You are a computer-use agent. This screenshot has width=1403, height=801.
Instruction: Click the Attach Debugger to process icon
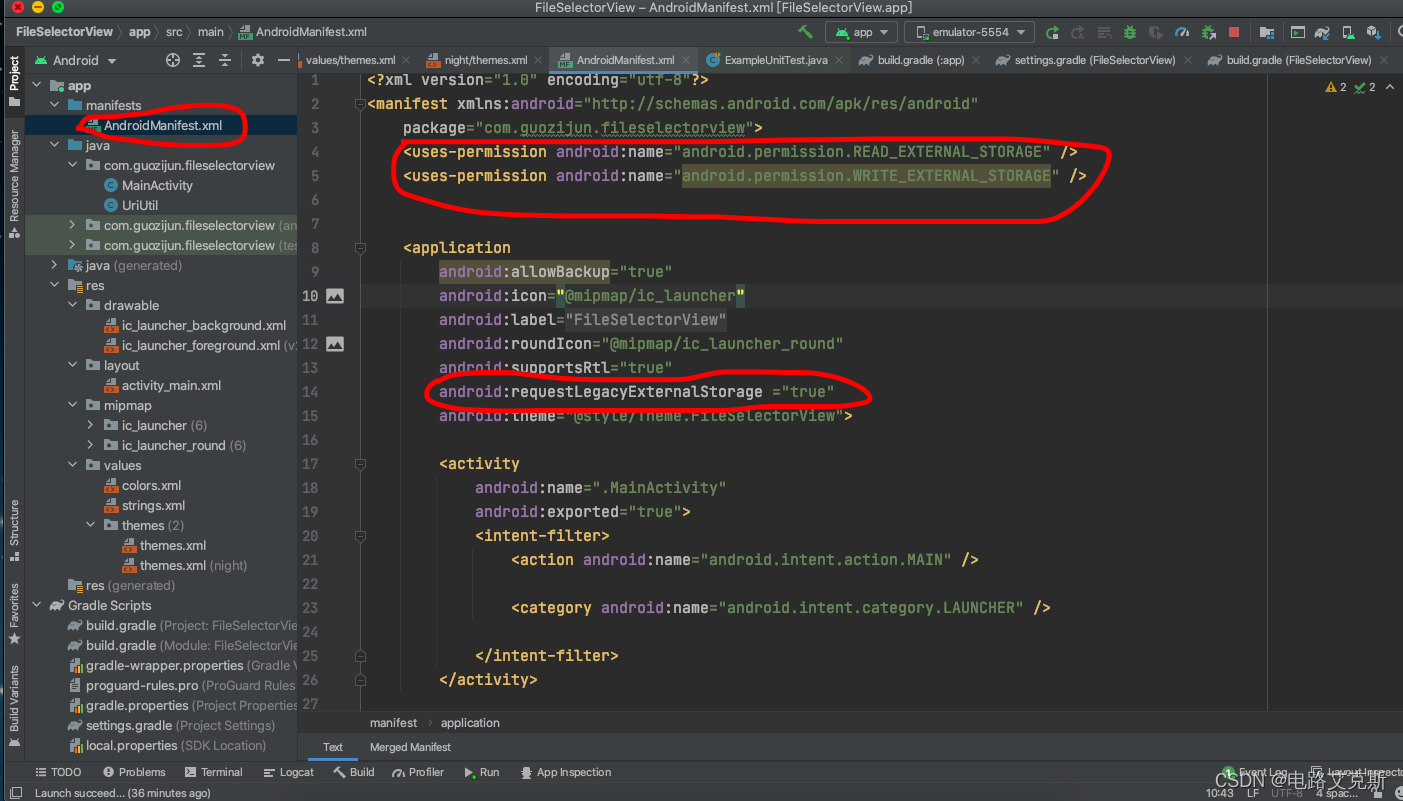[x=1208, y=32]
